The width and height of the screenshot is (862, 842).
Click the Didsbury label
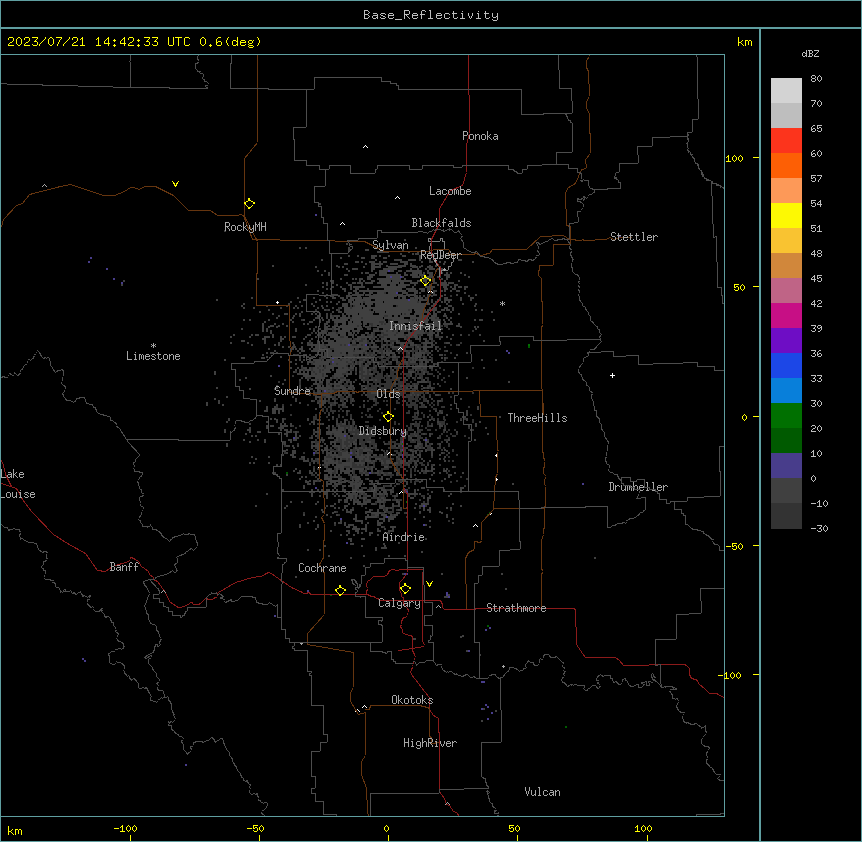383,431
